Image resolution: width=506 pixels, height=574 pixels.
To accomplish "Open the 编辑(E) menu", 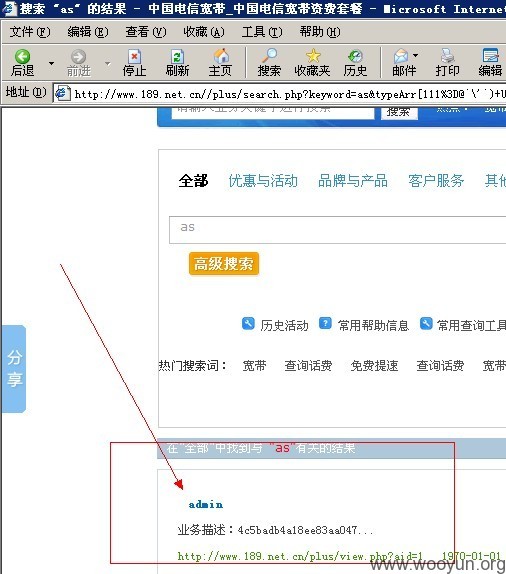I will point(88,32).
